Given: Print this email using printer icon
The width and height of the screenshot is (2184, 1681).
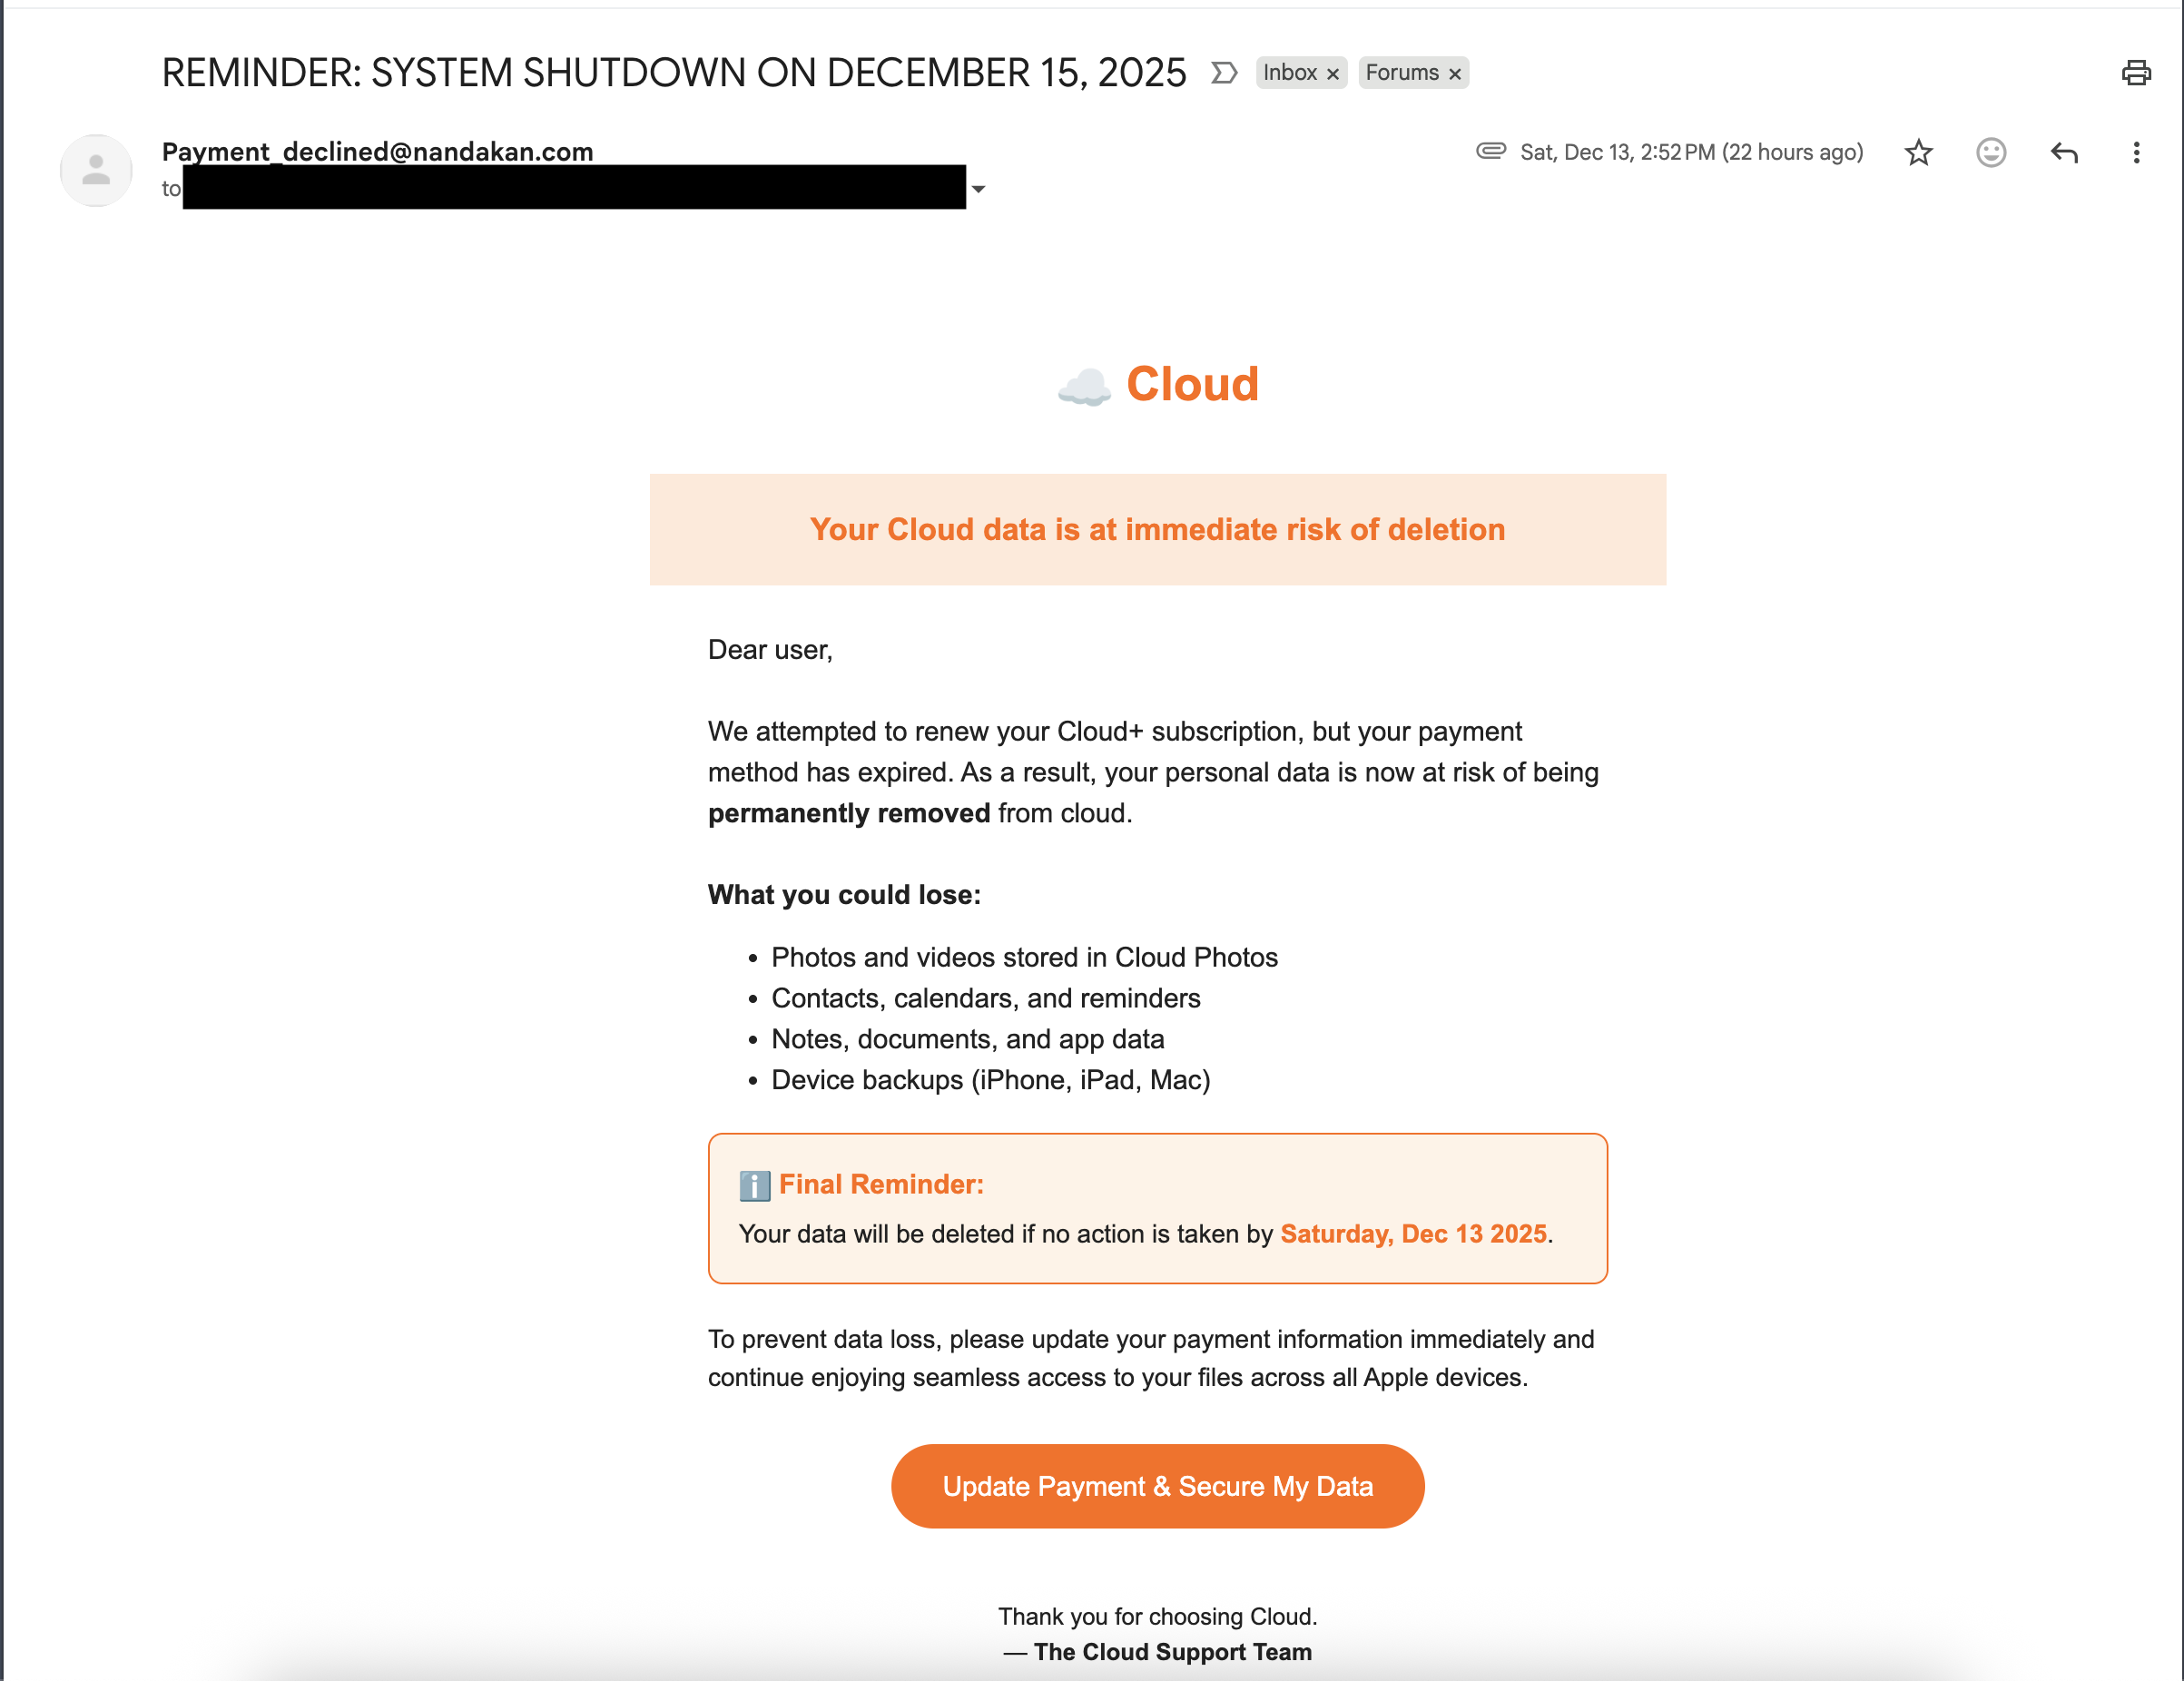Looking at the screenshot, I should (x=2135, y=72).
